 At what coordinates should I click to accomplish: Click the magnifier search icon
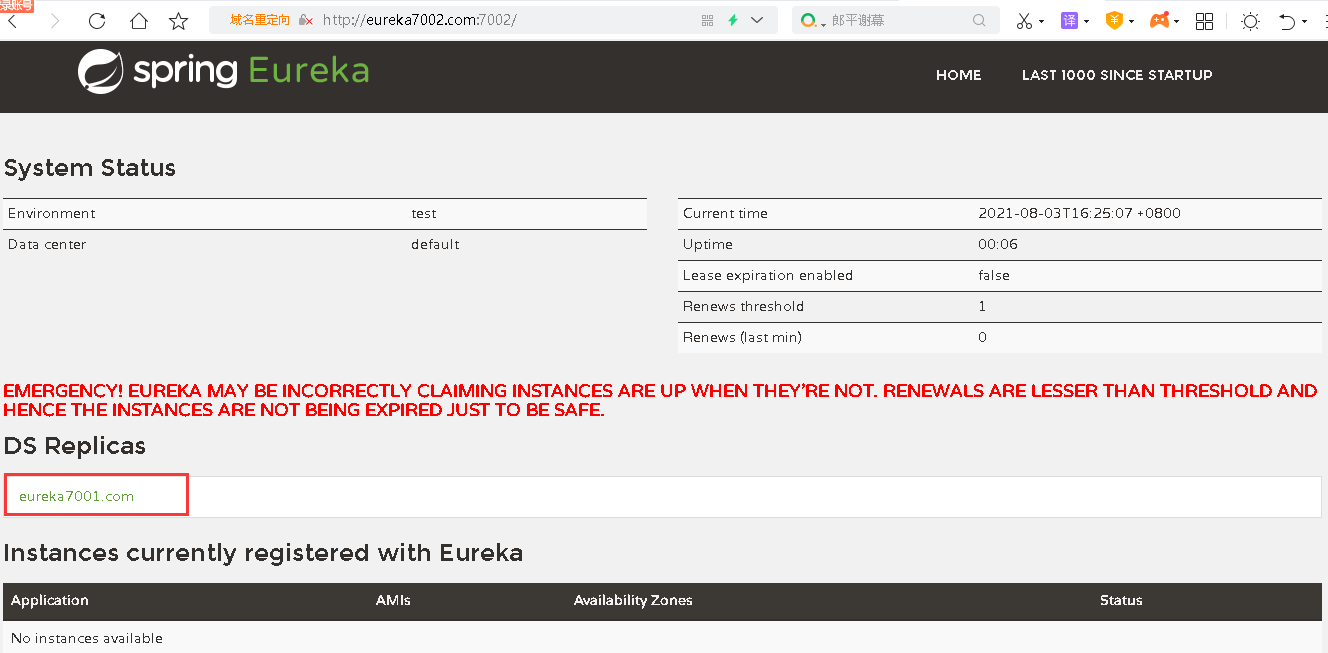(x=979, y=20)
